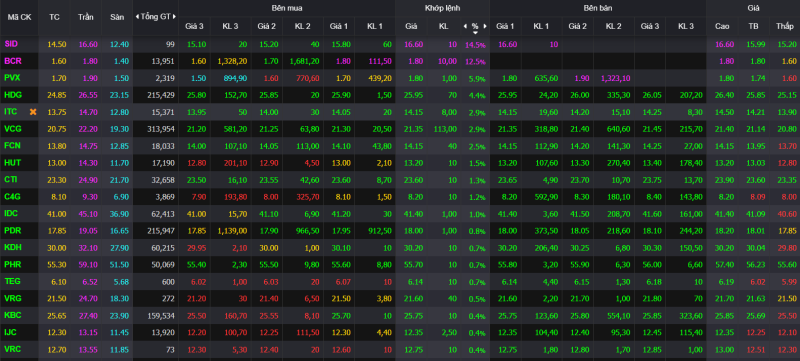This screenshot has height=361, width=800.
Task: Click the Giá header under Khớp lệnh
Action: (411, 26)
